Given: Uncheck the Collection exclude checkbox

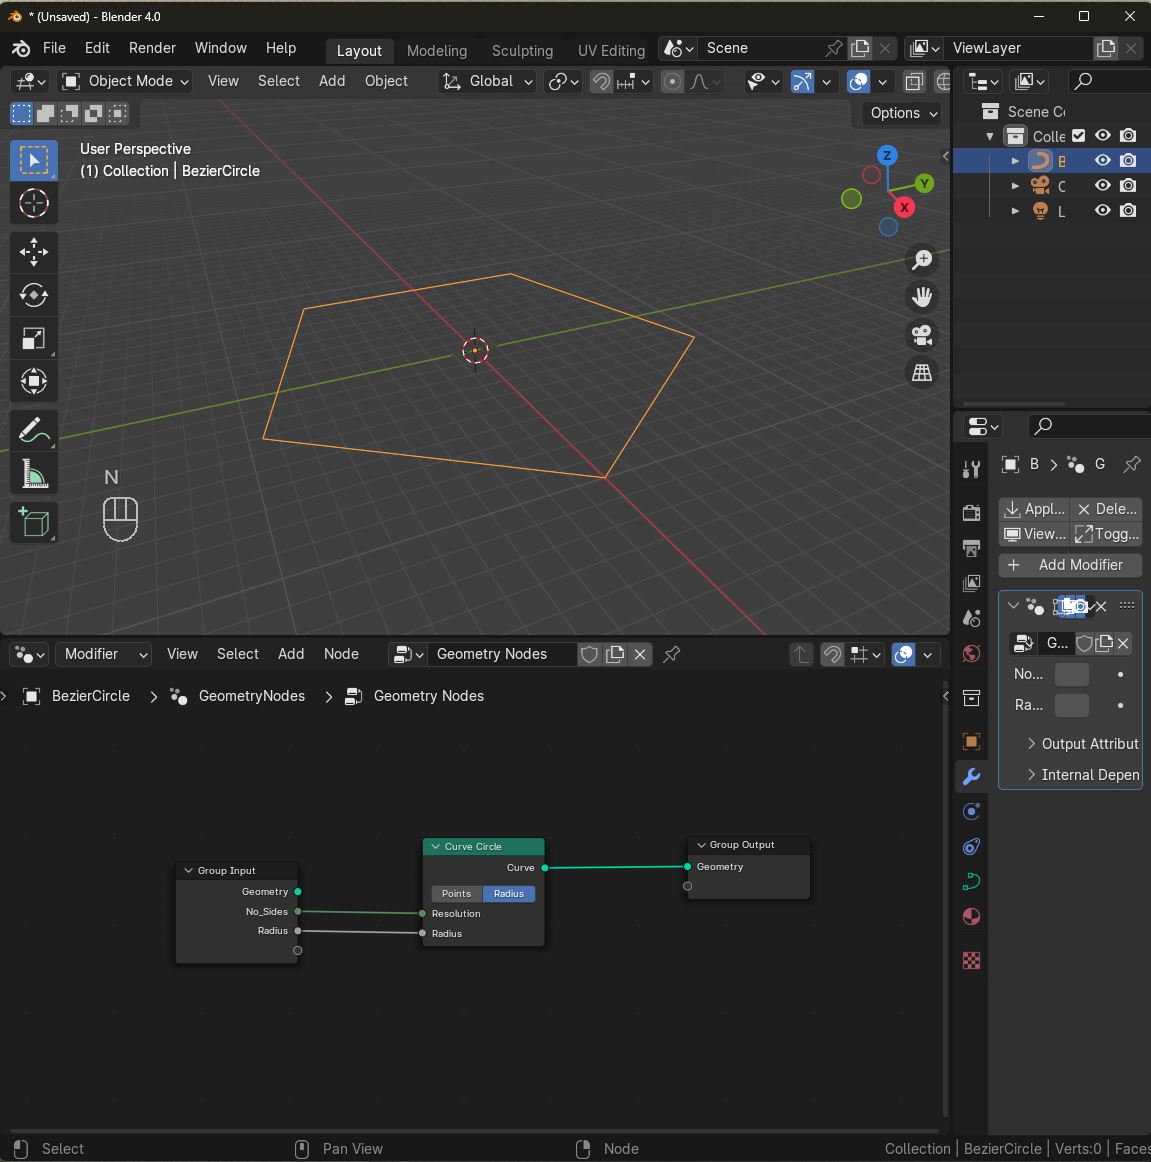Looking at the screenshot, I should 1078,136.
